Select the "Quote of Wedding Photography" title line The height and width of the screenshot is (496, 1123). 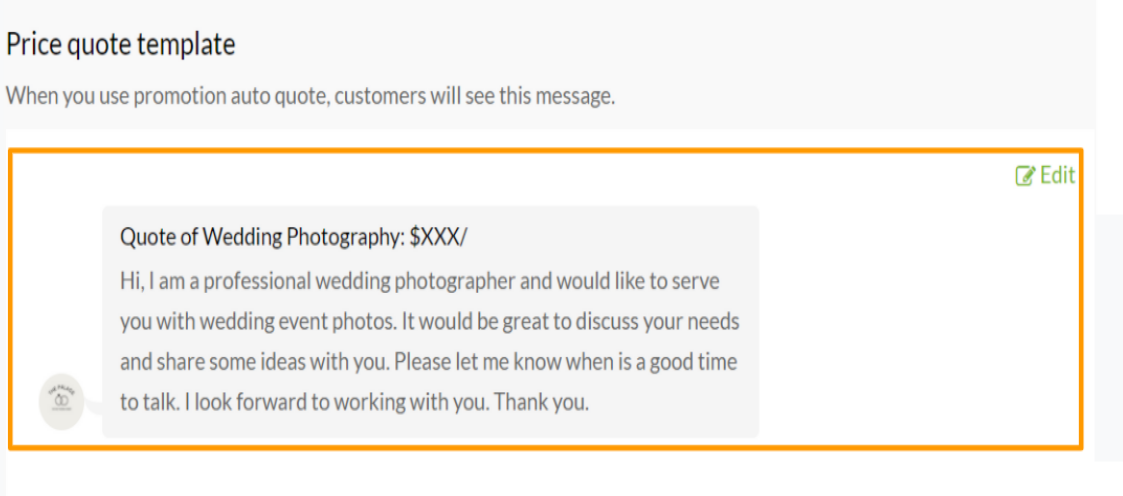293,238
